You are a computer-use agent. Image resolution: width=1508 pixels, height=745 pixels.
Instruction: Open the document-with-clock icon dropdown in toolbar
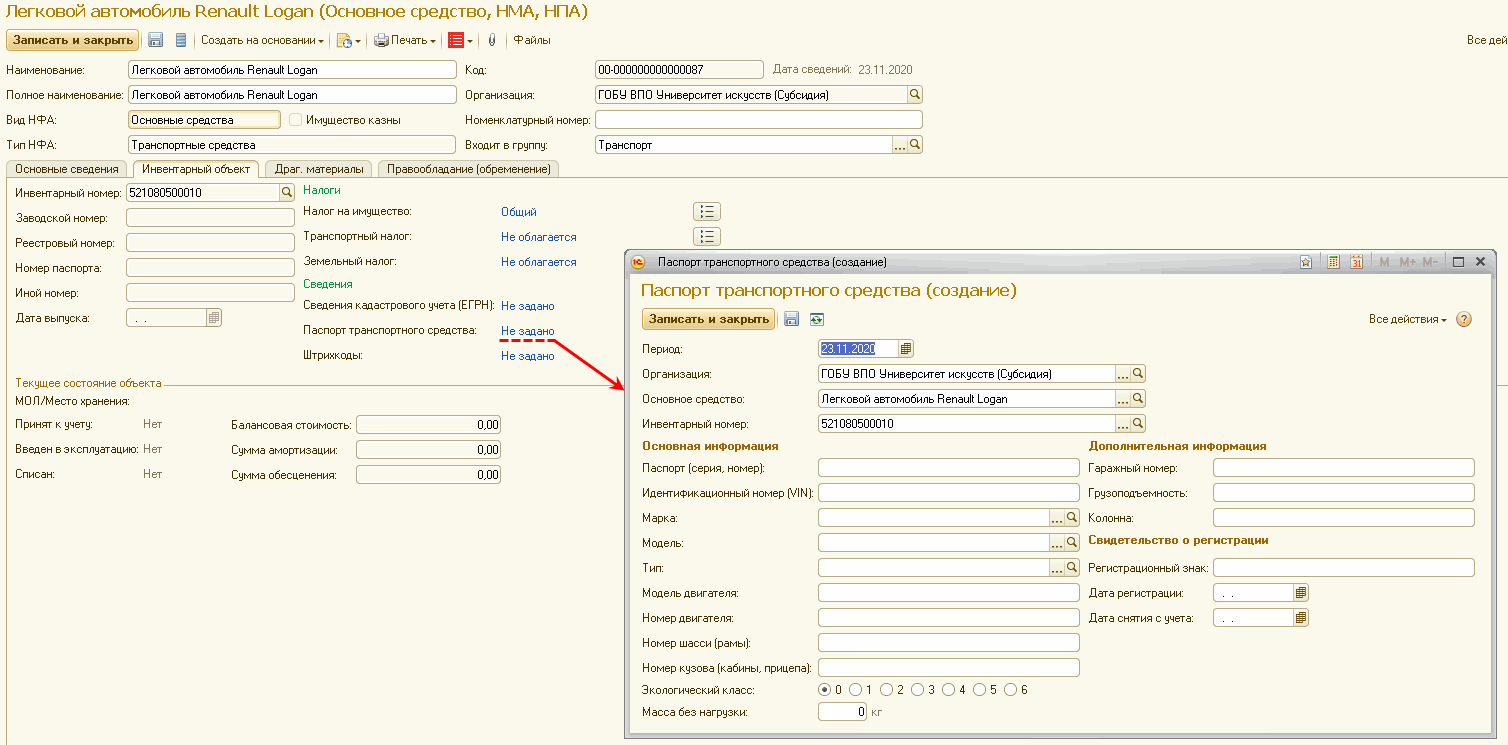[348, 40]
